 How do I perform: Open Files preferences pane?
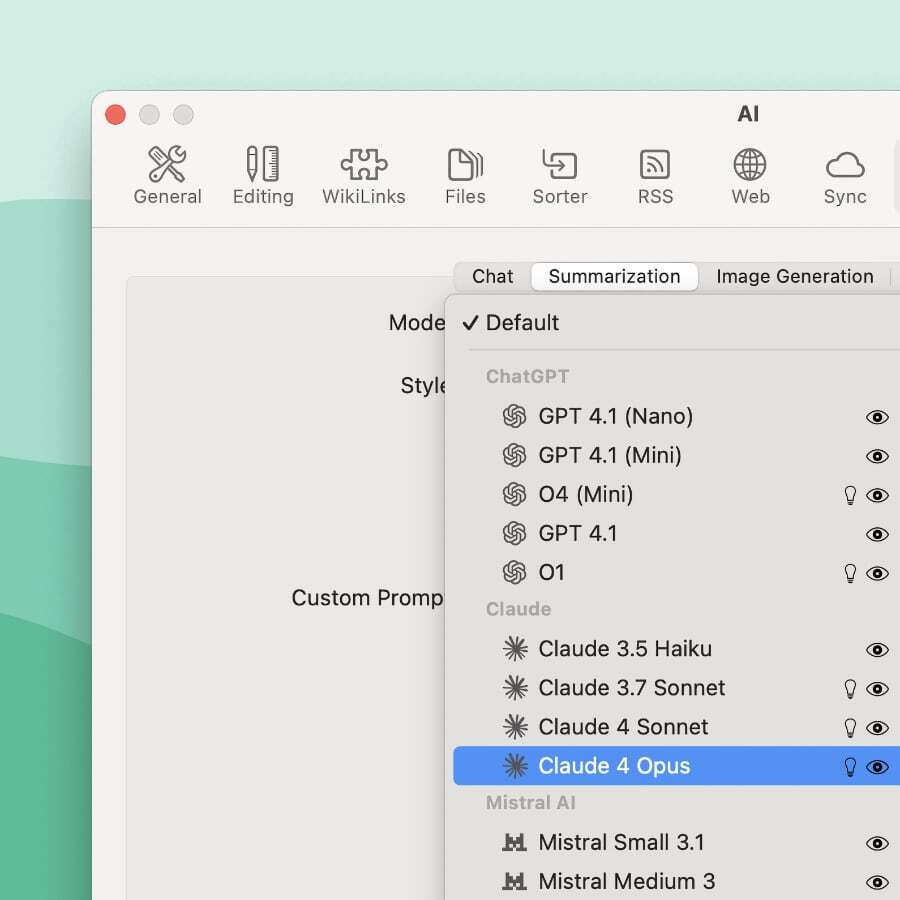point(465,176)
